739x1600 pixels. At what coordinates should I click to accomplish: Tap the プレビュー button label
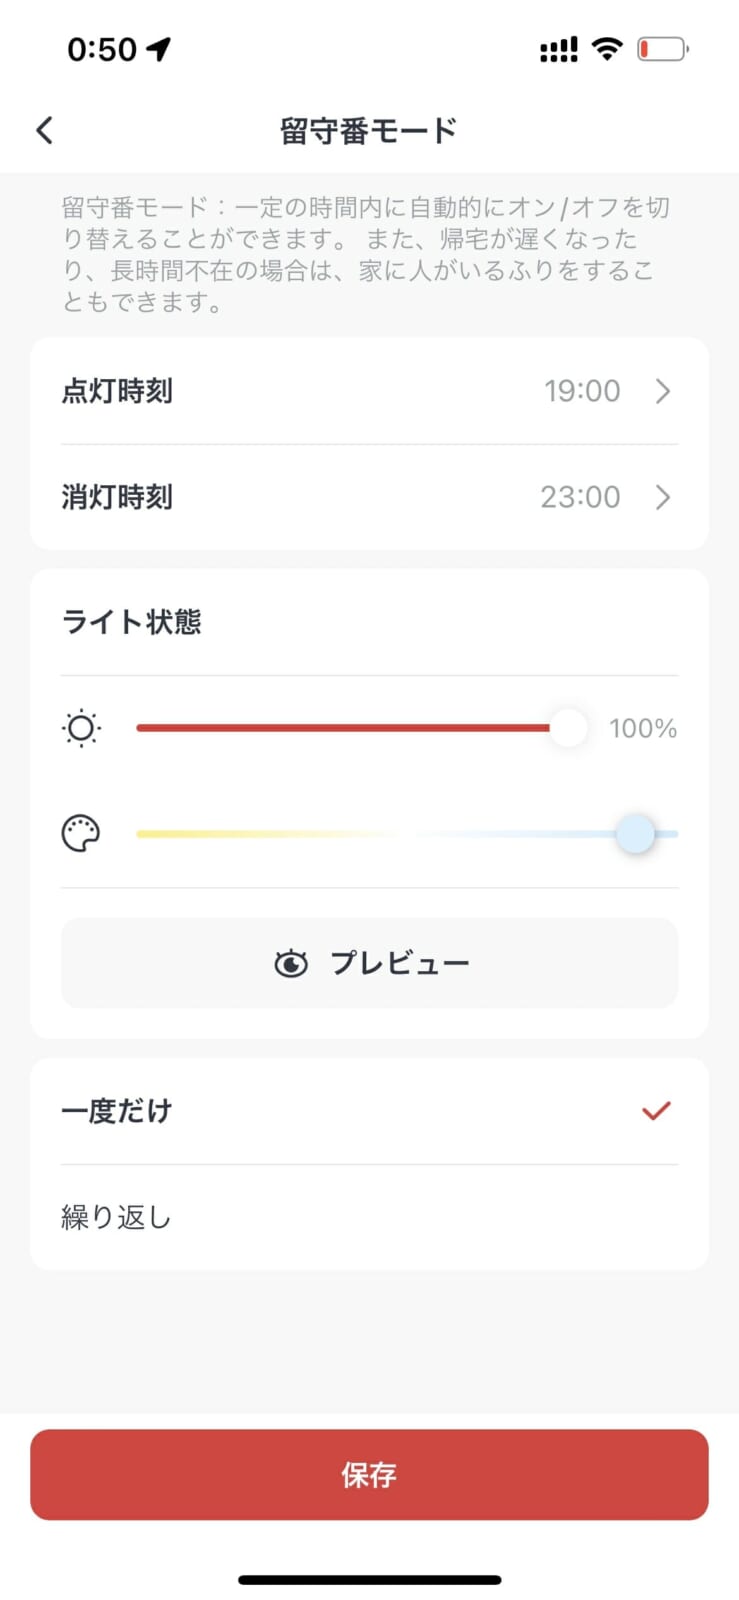point(399,963)
